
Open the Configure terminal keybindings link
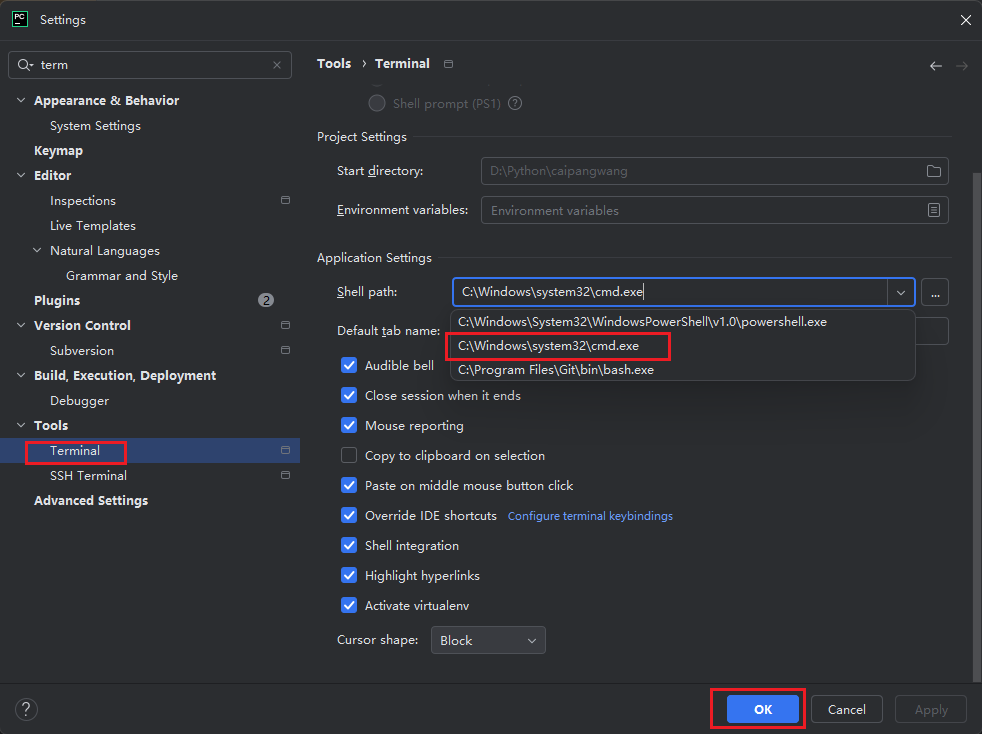[x=590, y=516]
